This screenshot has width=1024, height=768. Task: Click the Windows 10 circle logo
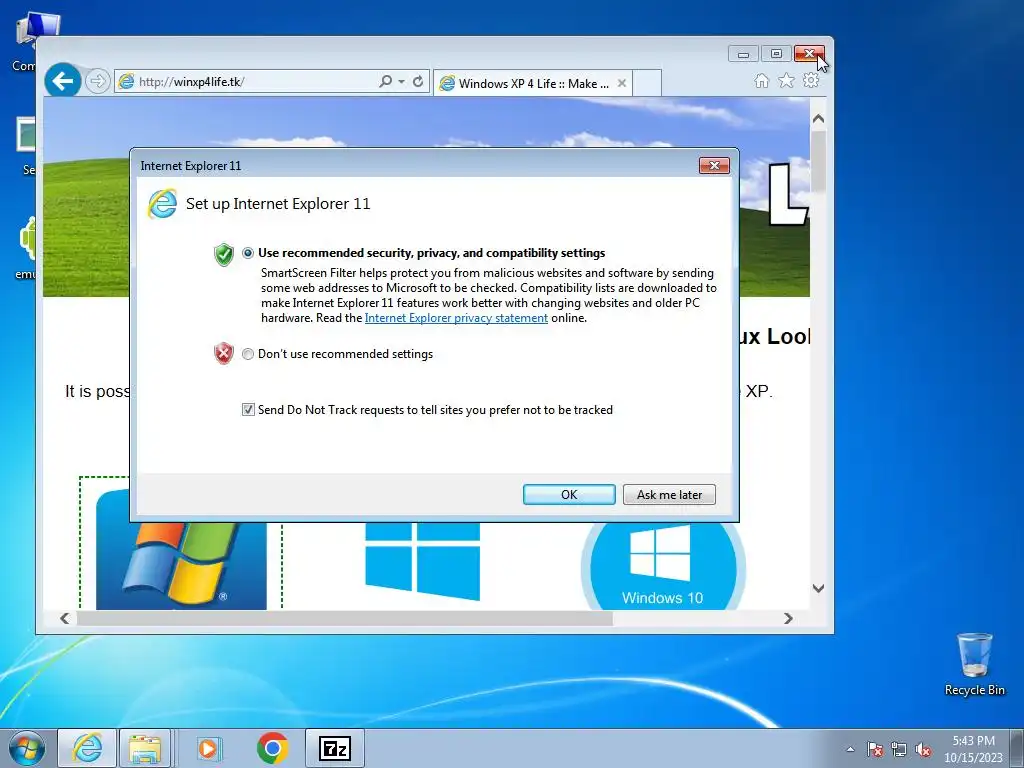[x=662, y=566]
